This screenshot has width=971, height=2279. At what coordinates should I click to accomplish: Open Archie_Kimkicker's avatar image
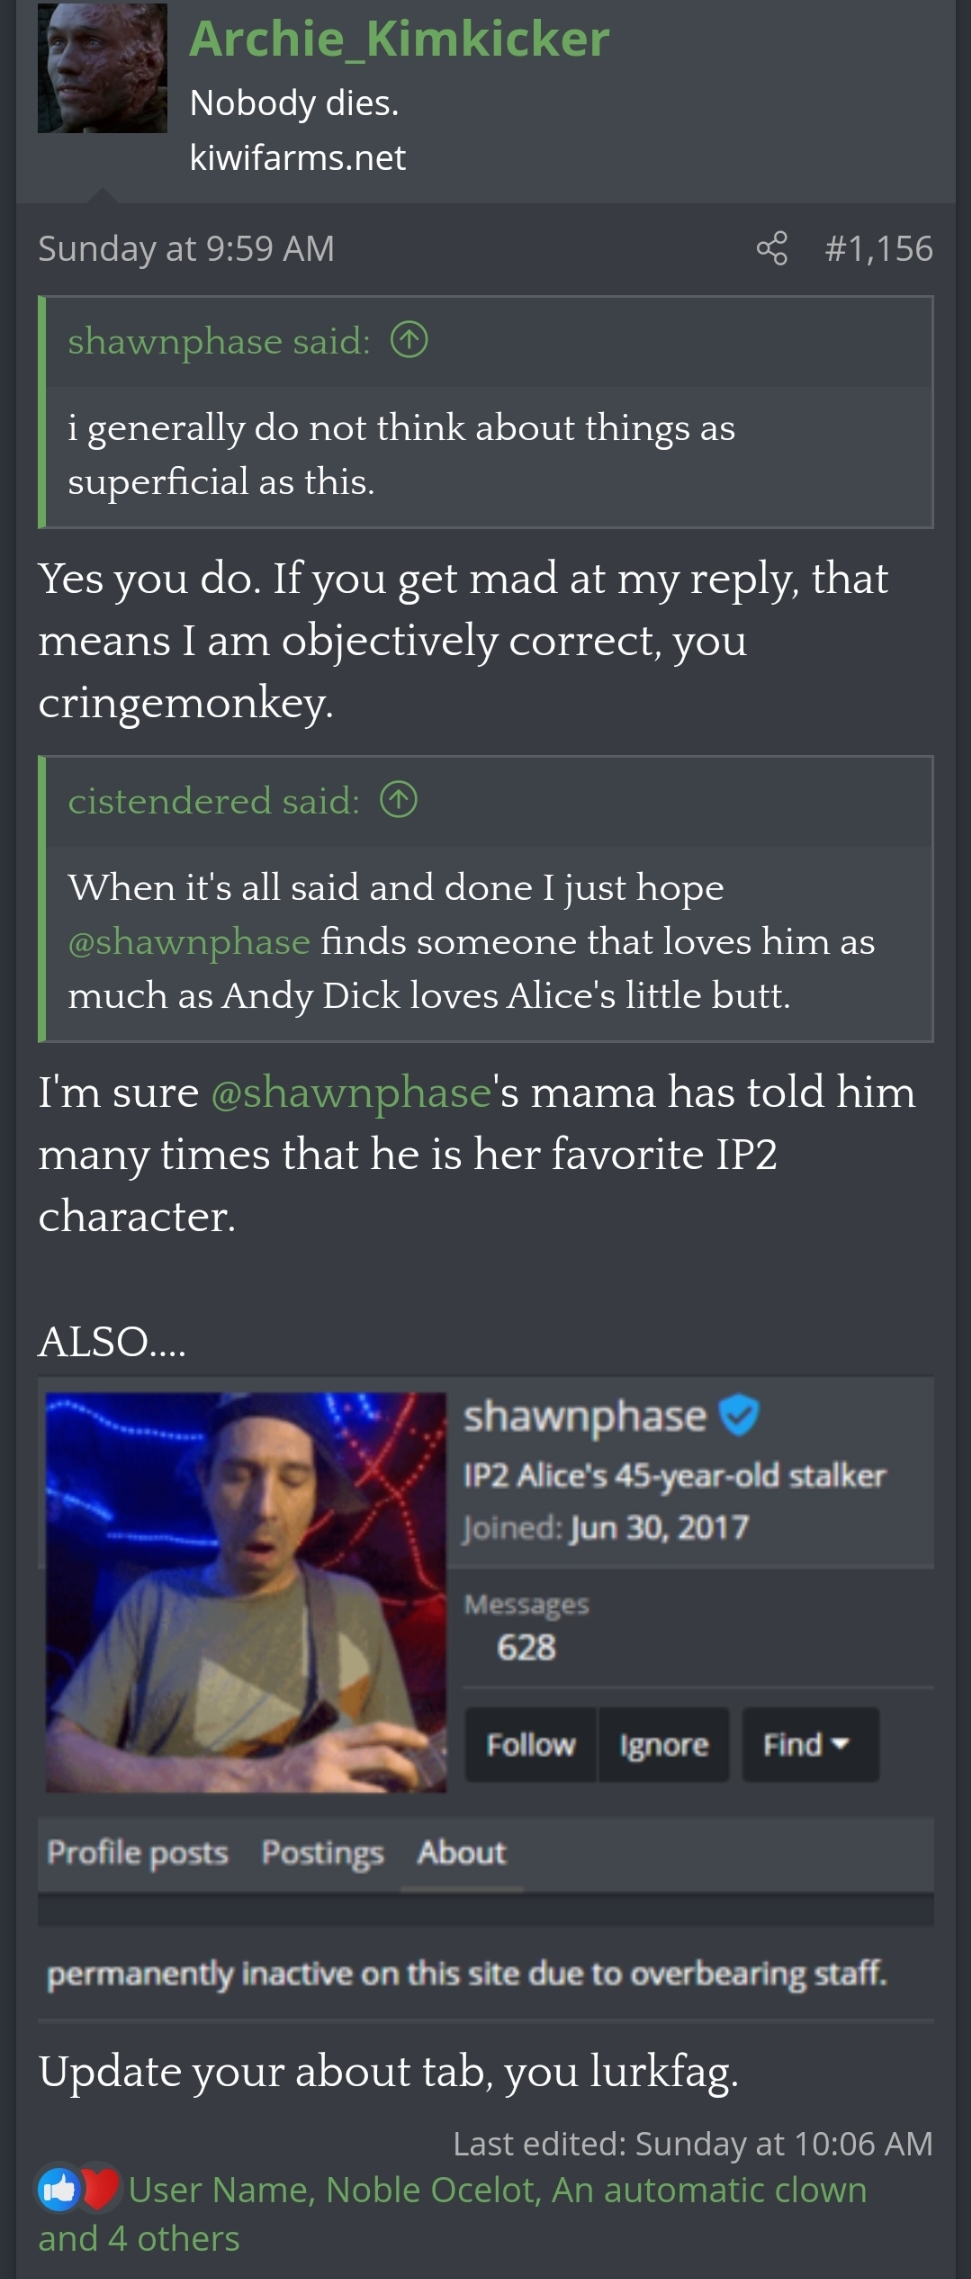102,67
